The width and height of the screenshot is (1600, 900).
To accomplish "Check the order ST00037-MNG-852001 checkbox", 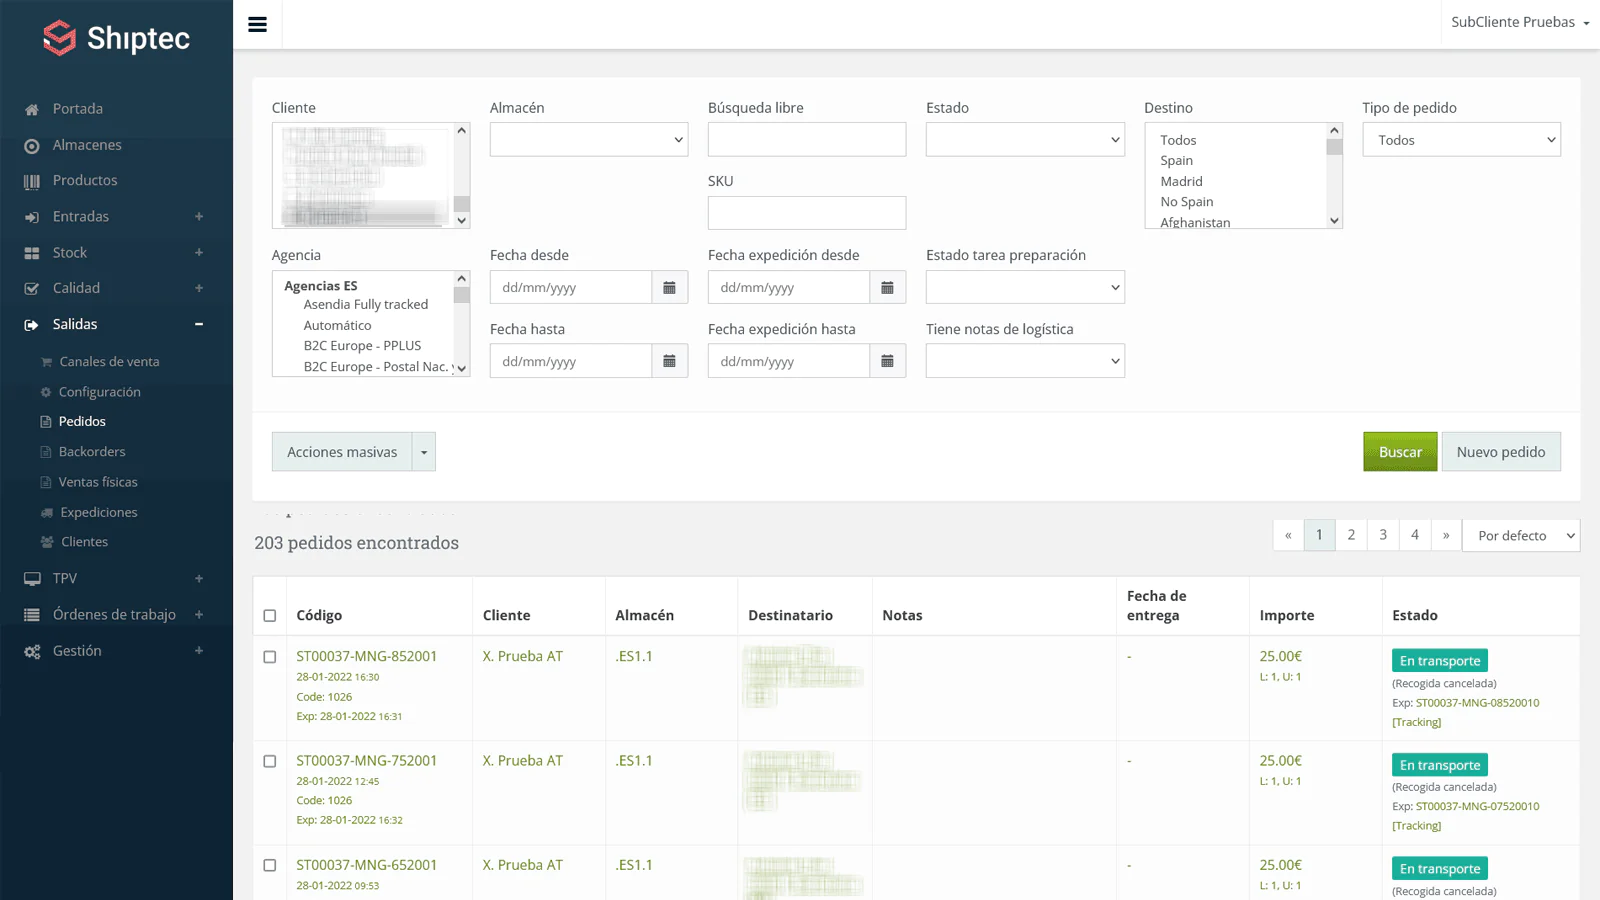I will point(270,657).
